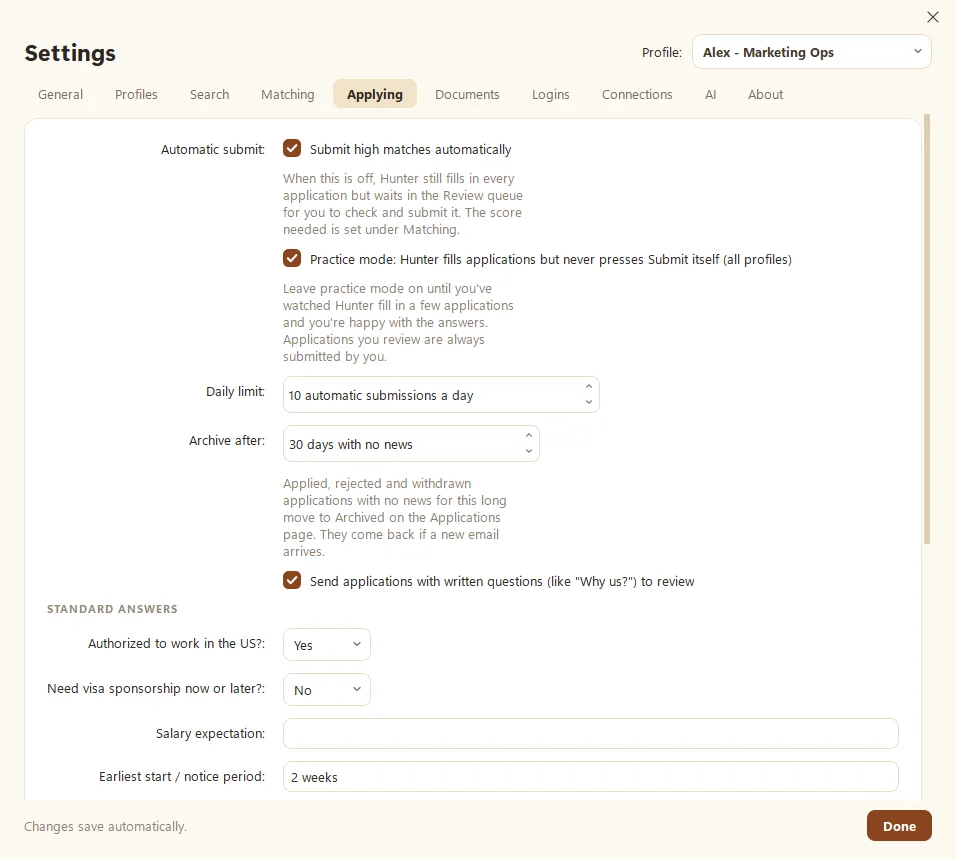956x859 pixels.
Task: Click the Settings heading text
Action: point(70,53)
